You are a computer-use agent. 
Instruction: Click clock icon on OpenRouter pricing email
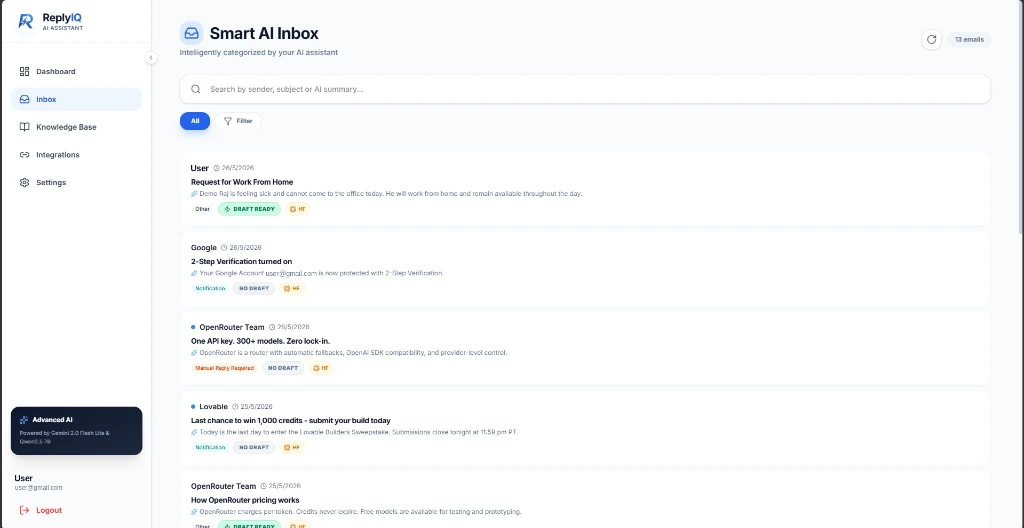264,486
